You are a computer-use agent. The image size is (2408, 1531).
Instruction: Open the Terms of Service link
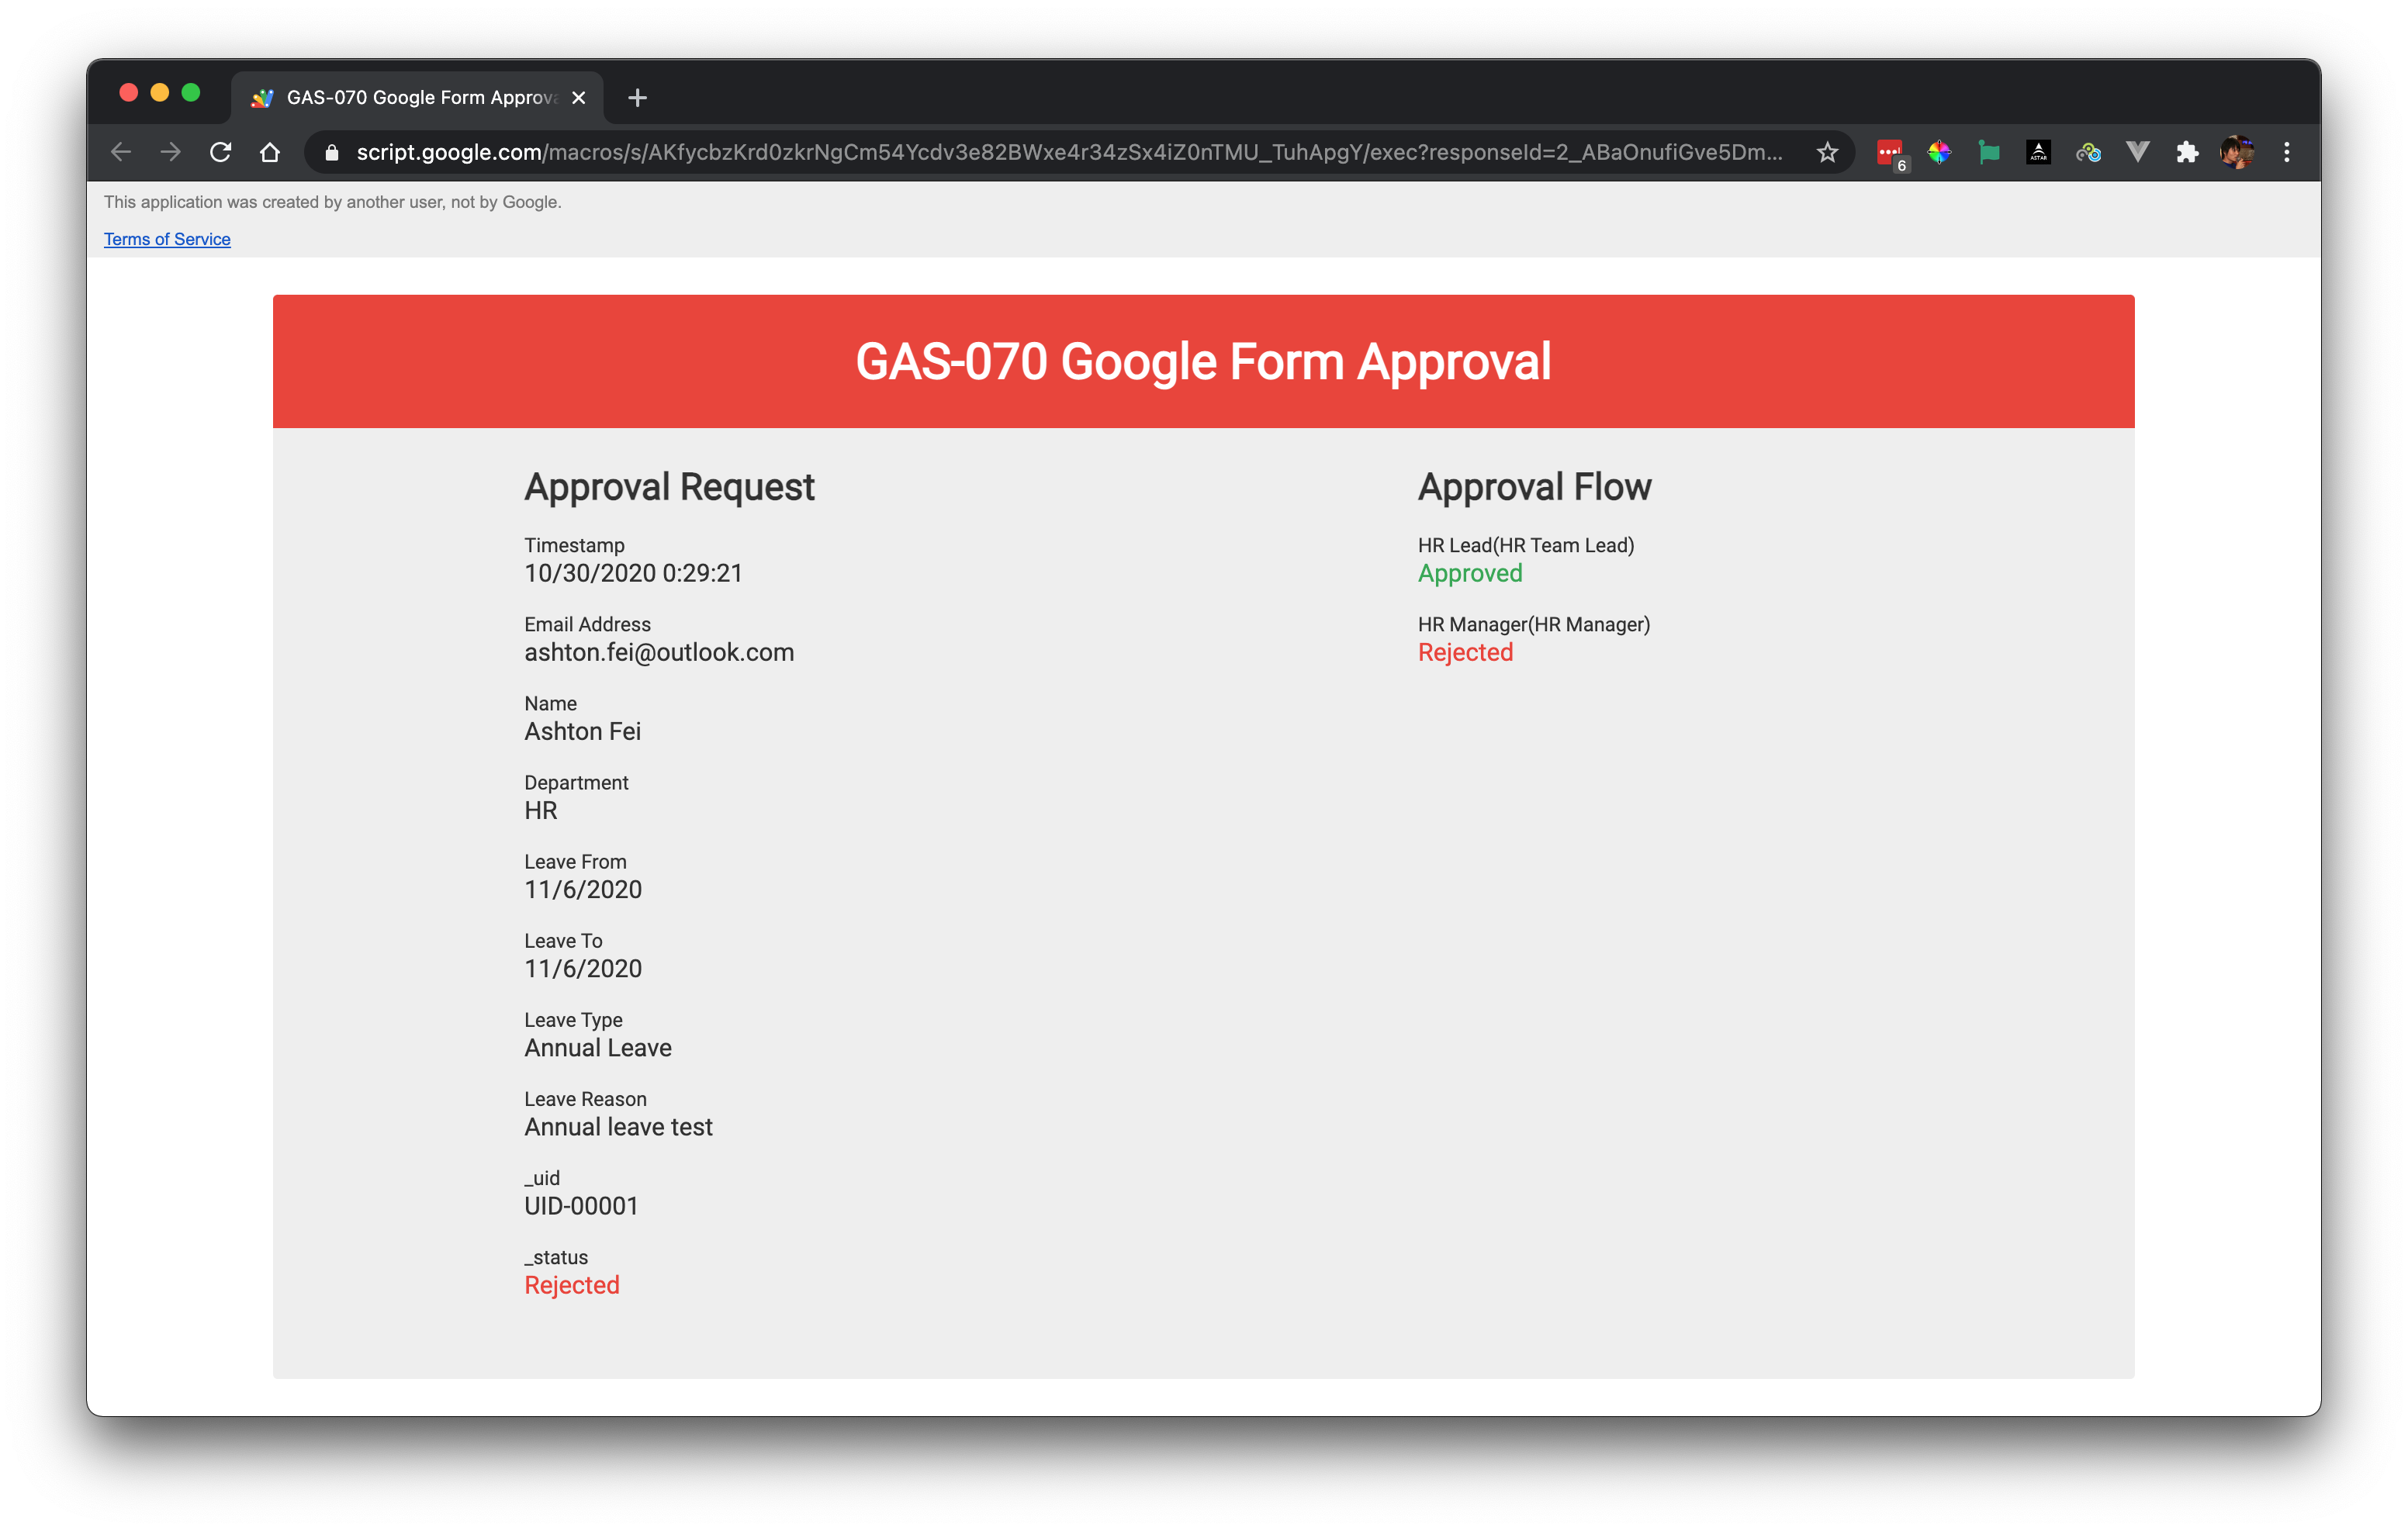click(167, 239)
